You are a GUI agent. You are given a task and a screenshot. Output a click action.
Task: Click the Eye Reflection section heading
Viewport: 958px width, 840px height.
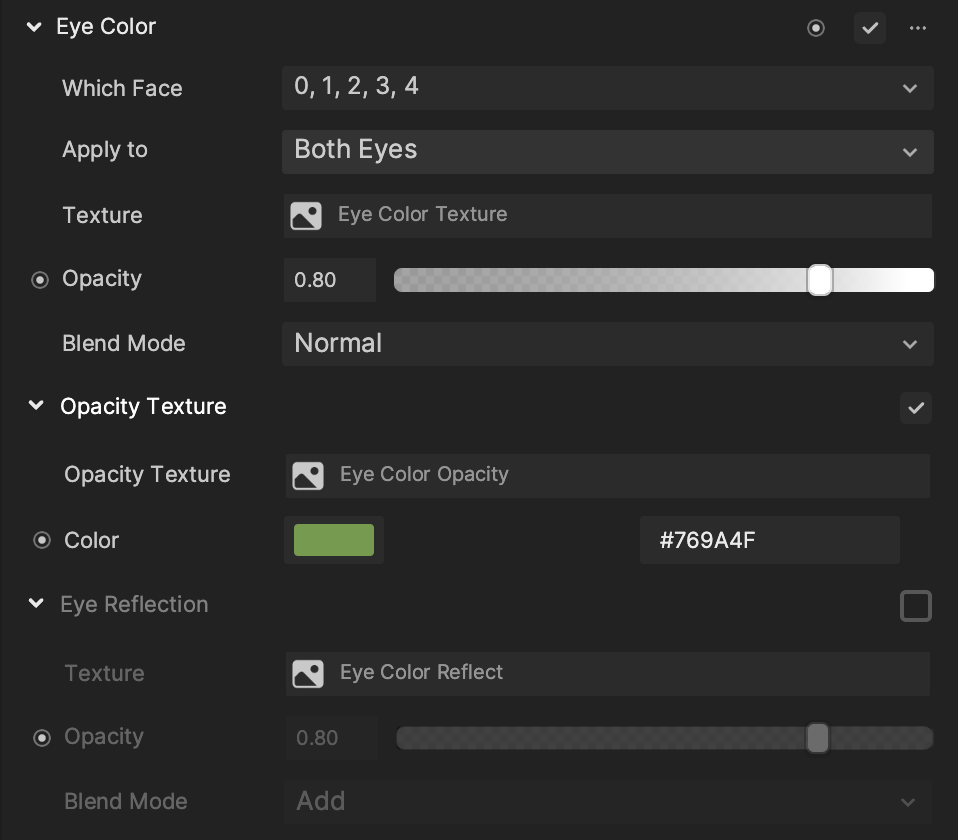pos(134,605)
